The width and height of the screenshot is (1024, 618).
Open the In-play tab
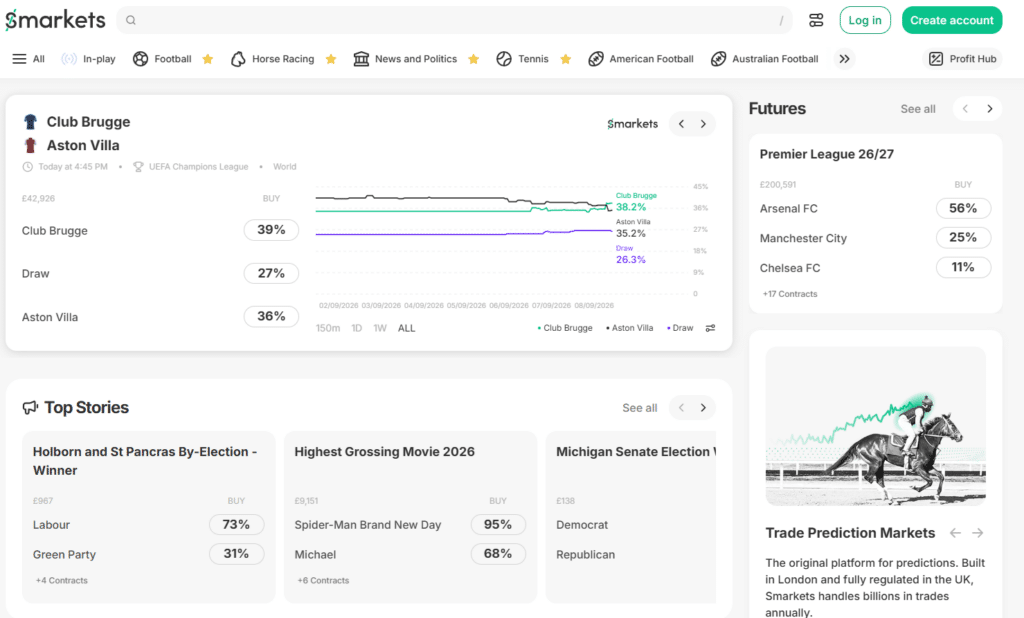pyautogui.click(x=88, y=59)
